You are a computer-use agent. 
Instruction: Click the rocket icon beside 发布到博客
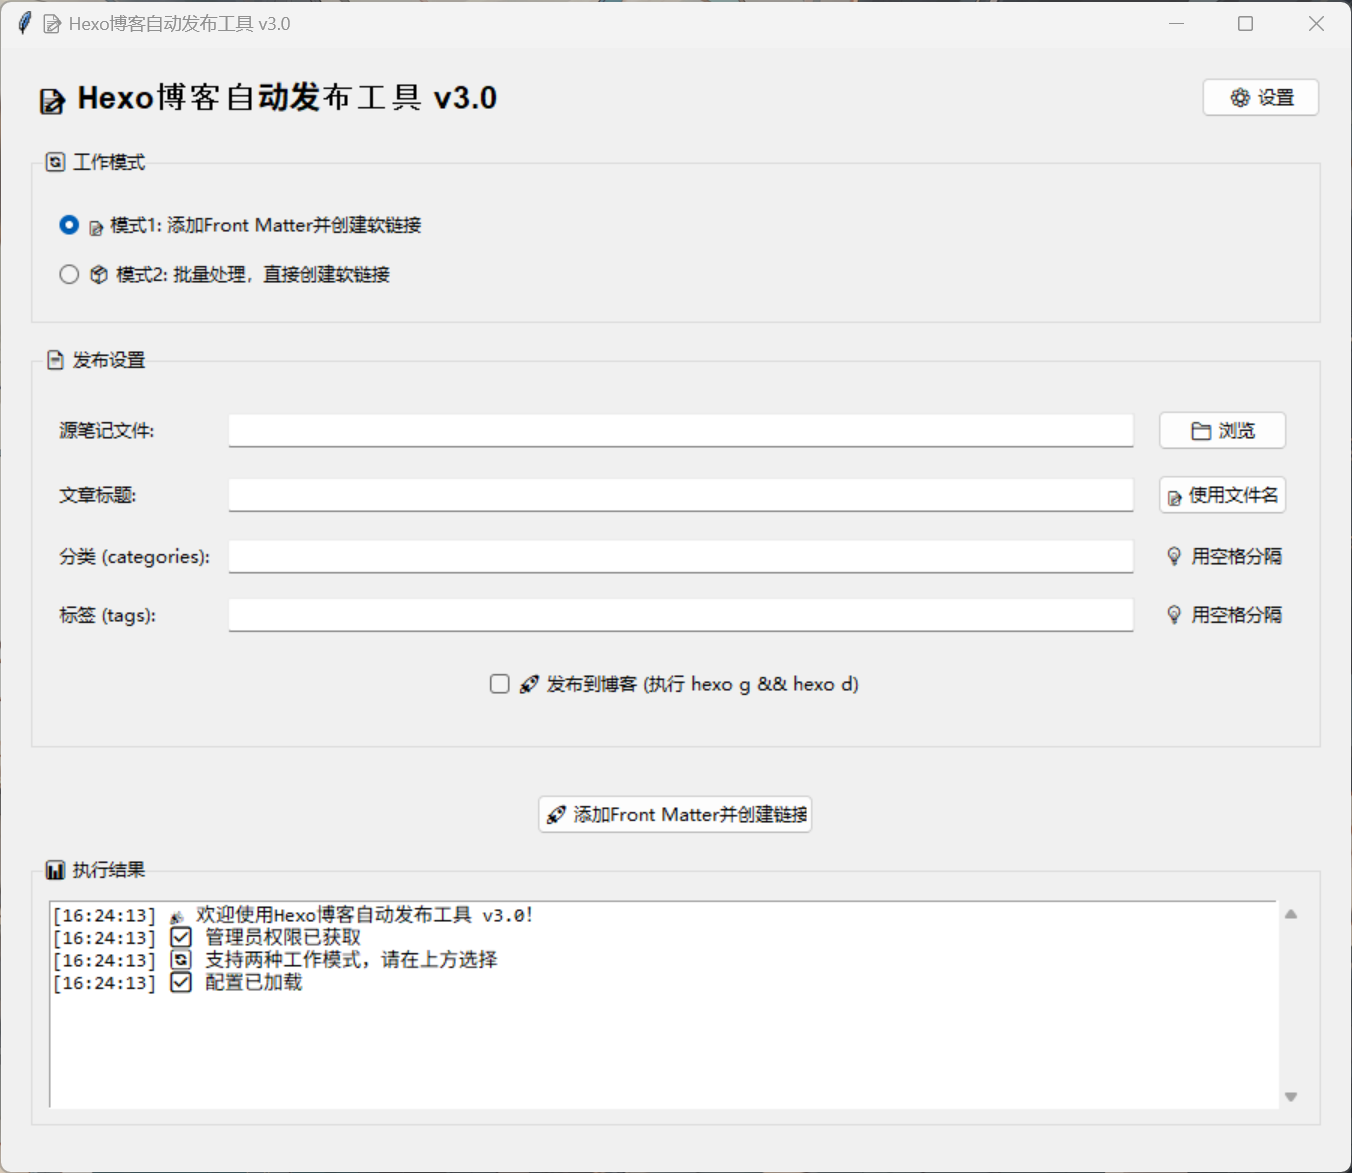529,684
